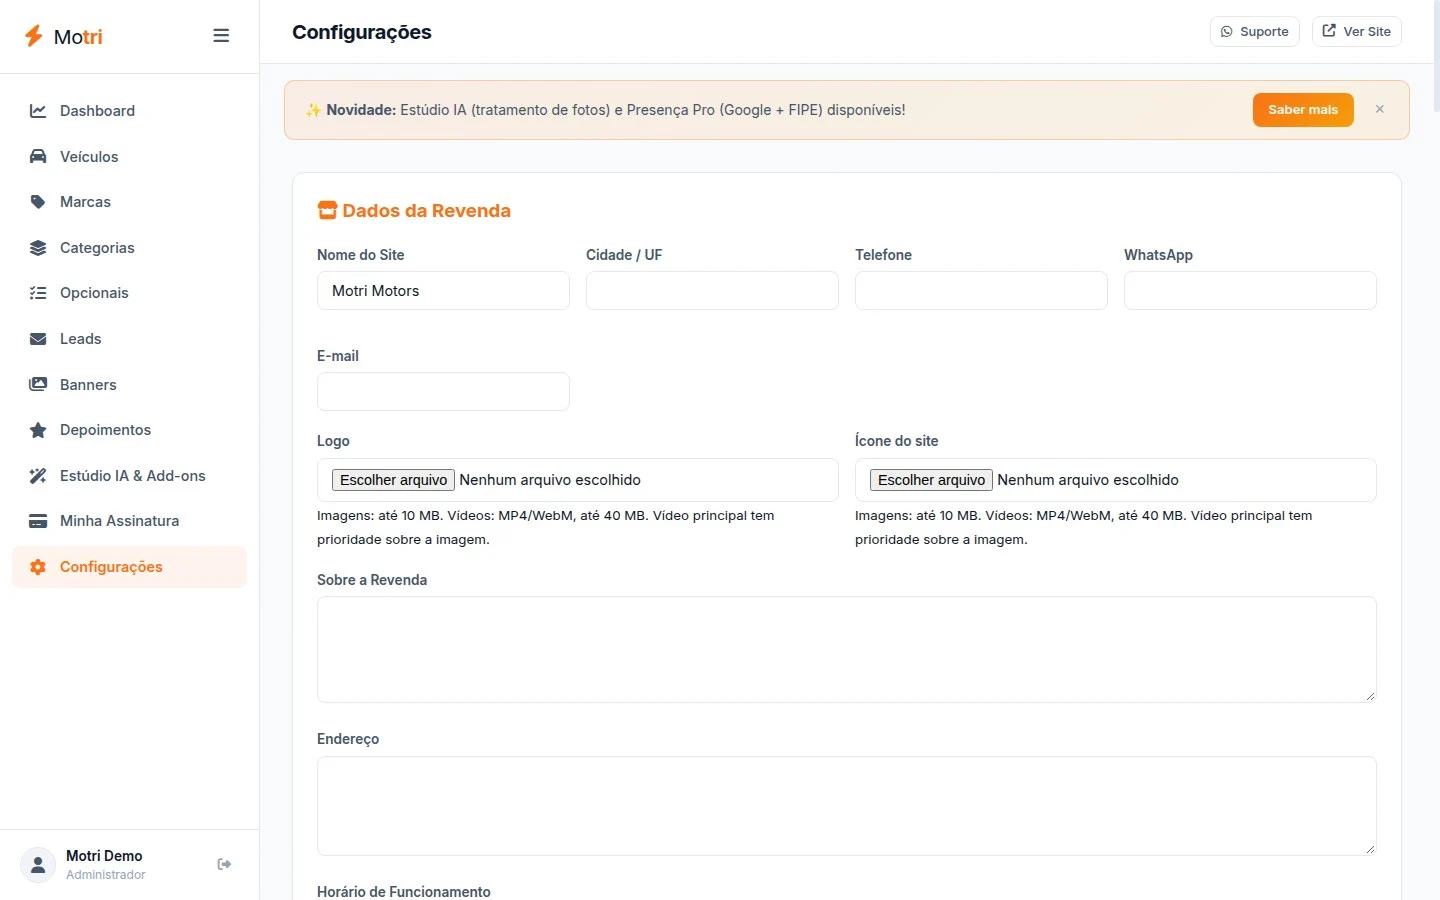Click the Configurações gear icon
The height and width of the screenshot is (900, 1440).
tap(38, 567)
